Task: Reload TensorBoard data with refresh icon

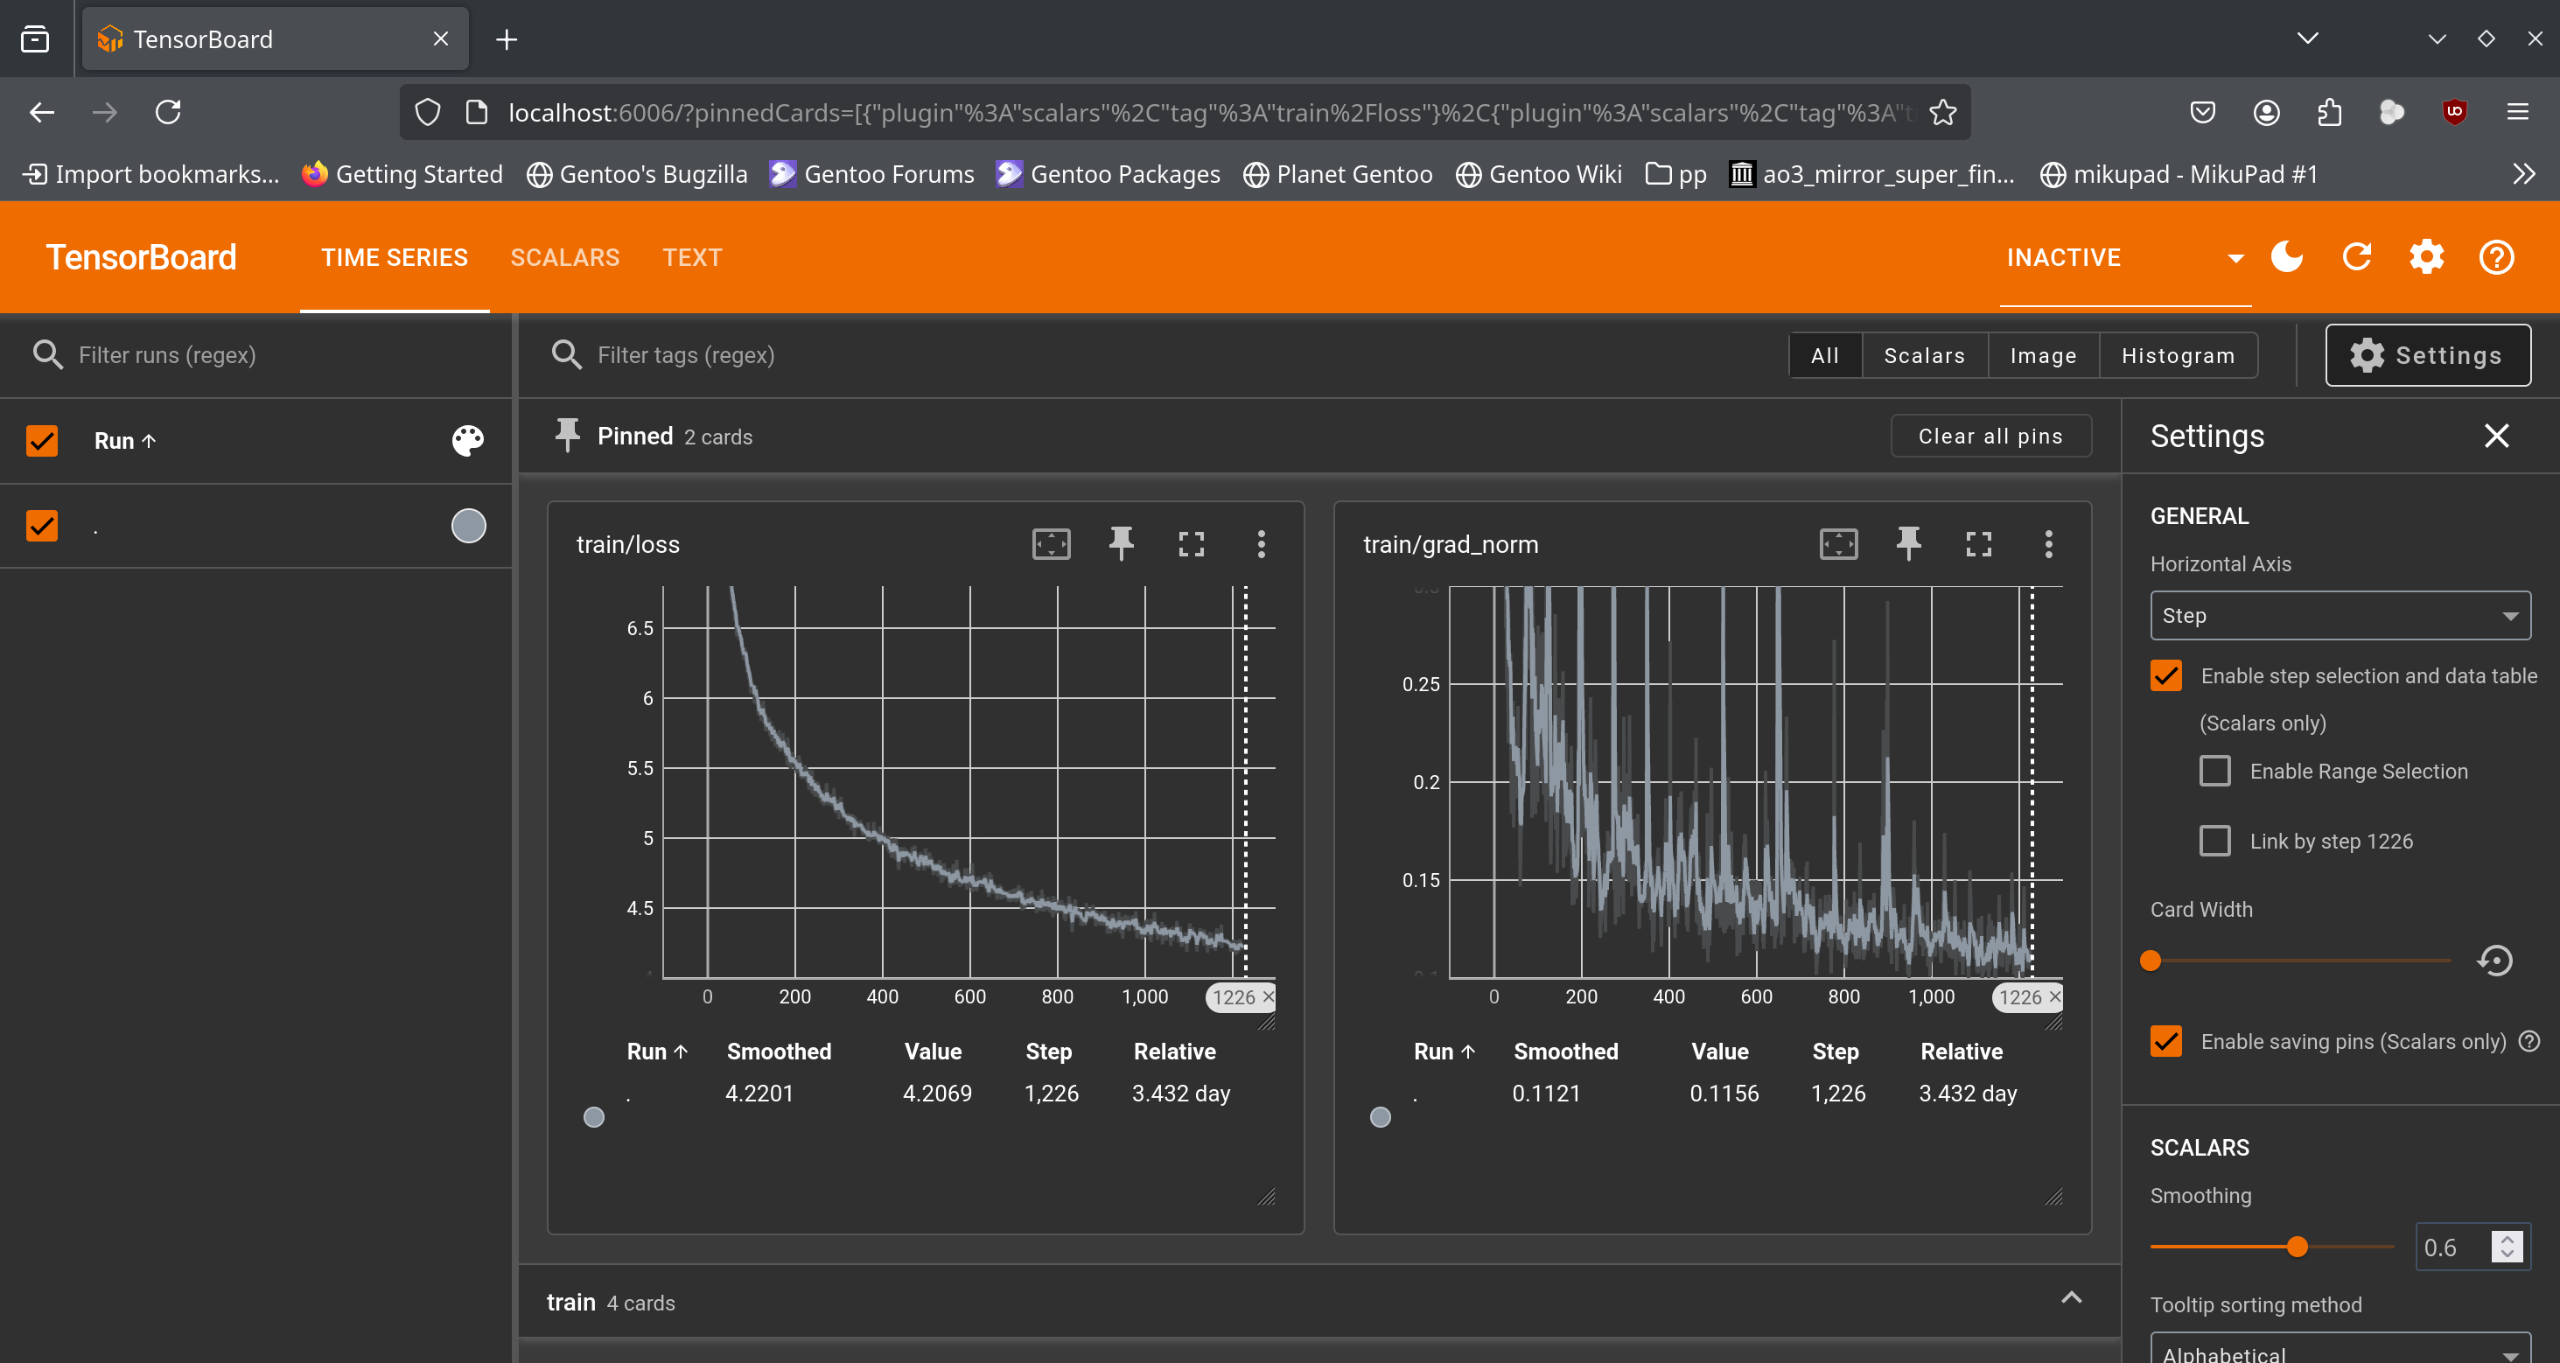Action: [x=2357, y=257]
